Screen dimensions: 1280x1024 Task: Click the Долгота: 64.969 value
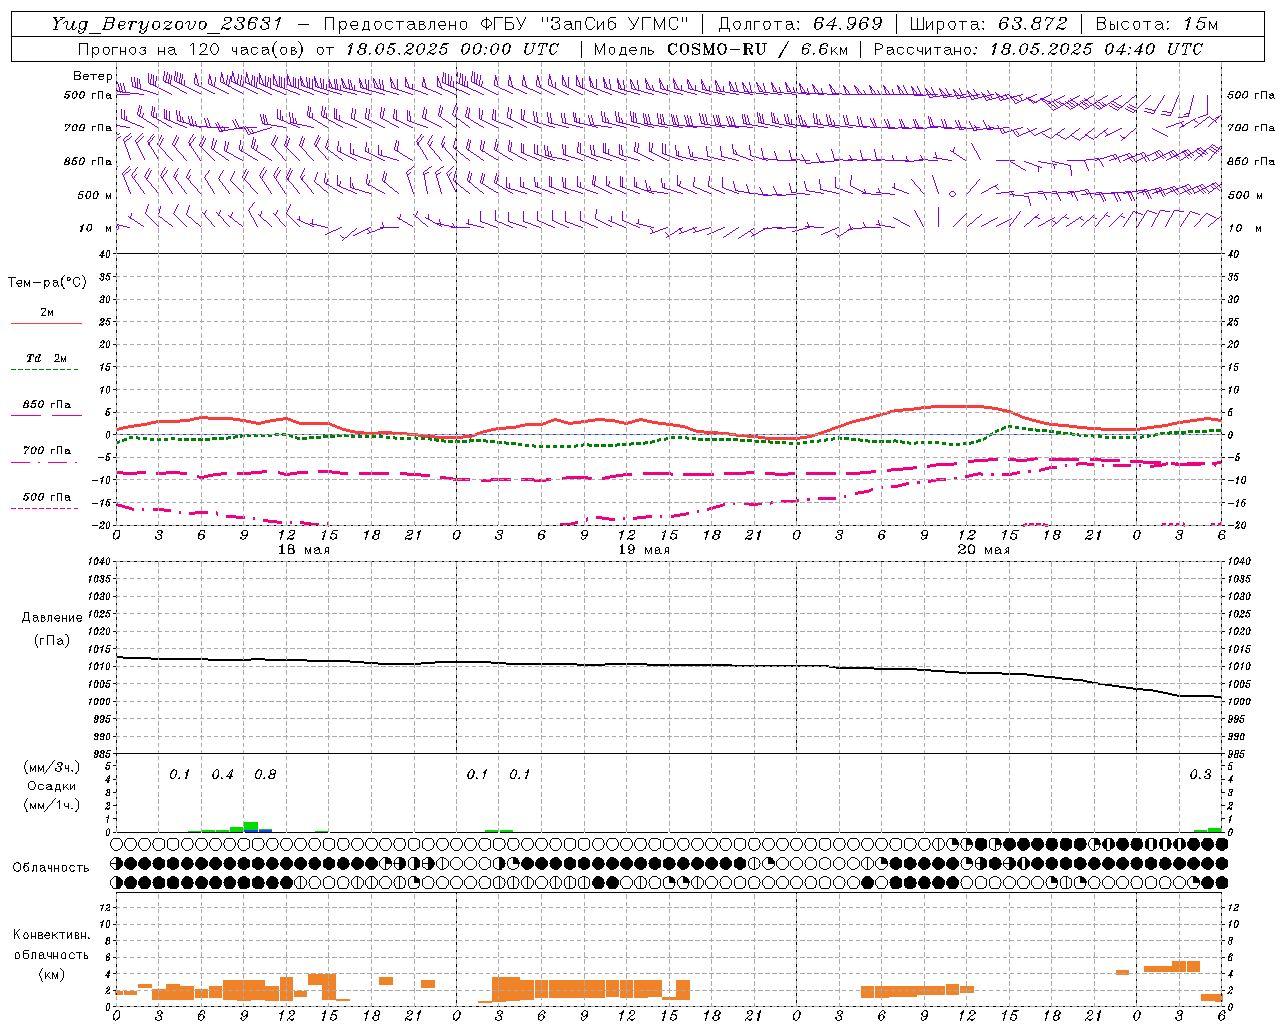(800, 24)
